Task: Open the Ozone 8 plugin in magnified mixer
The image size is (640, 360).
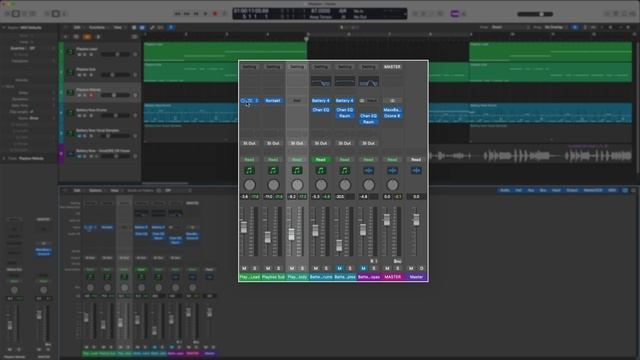Action: [392, 116]
